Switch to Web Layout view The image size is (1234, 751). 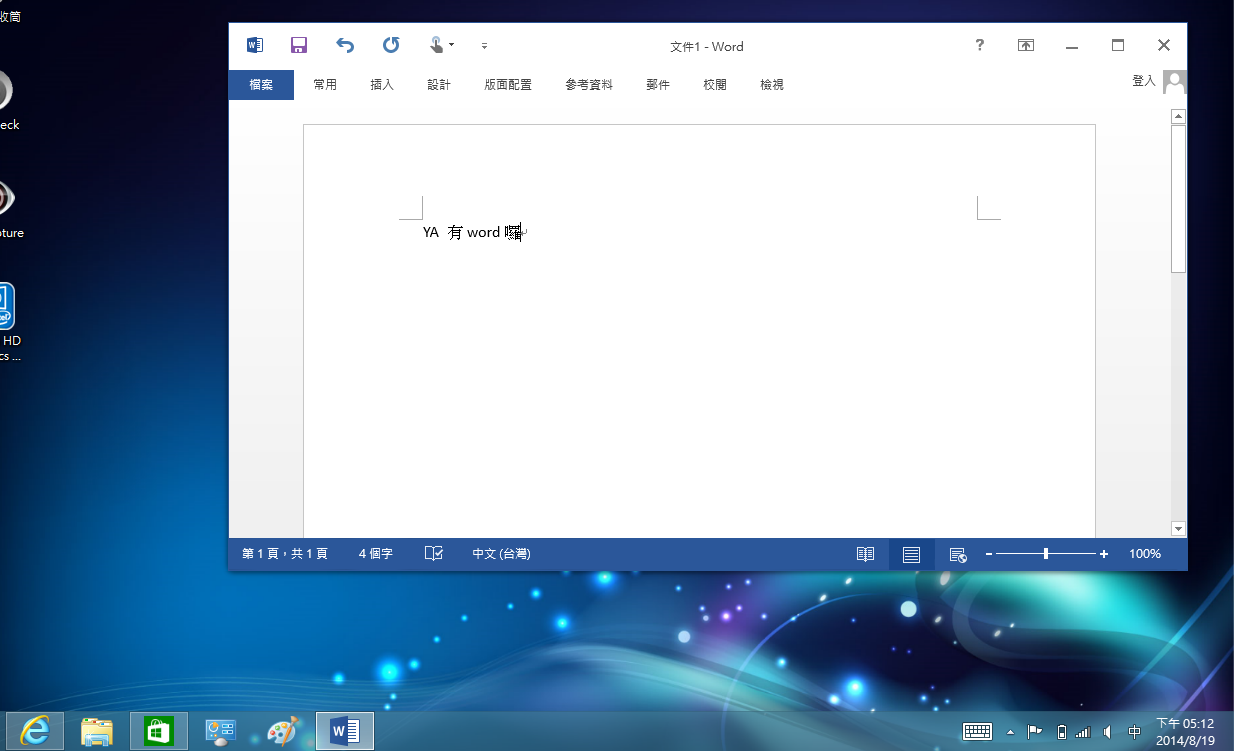[957, 554]
